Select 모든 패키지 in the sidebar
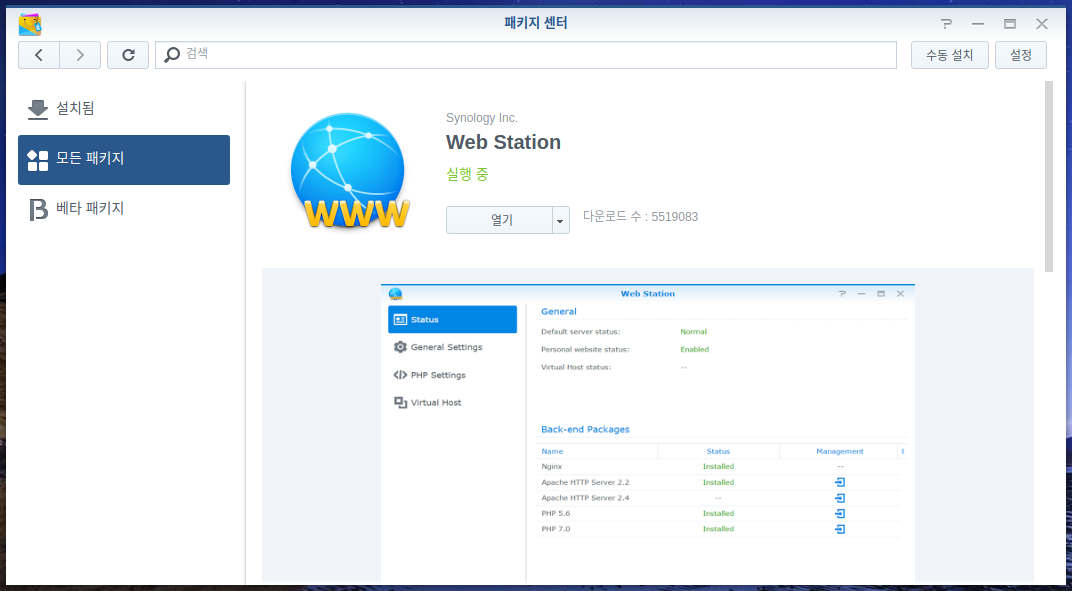The width and height of the screenshot is (1072, 591). [124, 160]
